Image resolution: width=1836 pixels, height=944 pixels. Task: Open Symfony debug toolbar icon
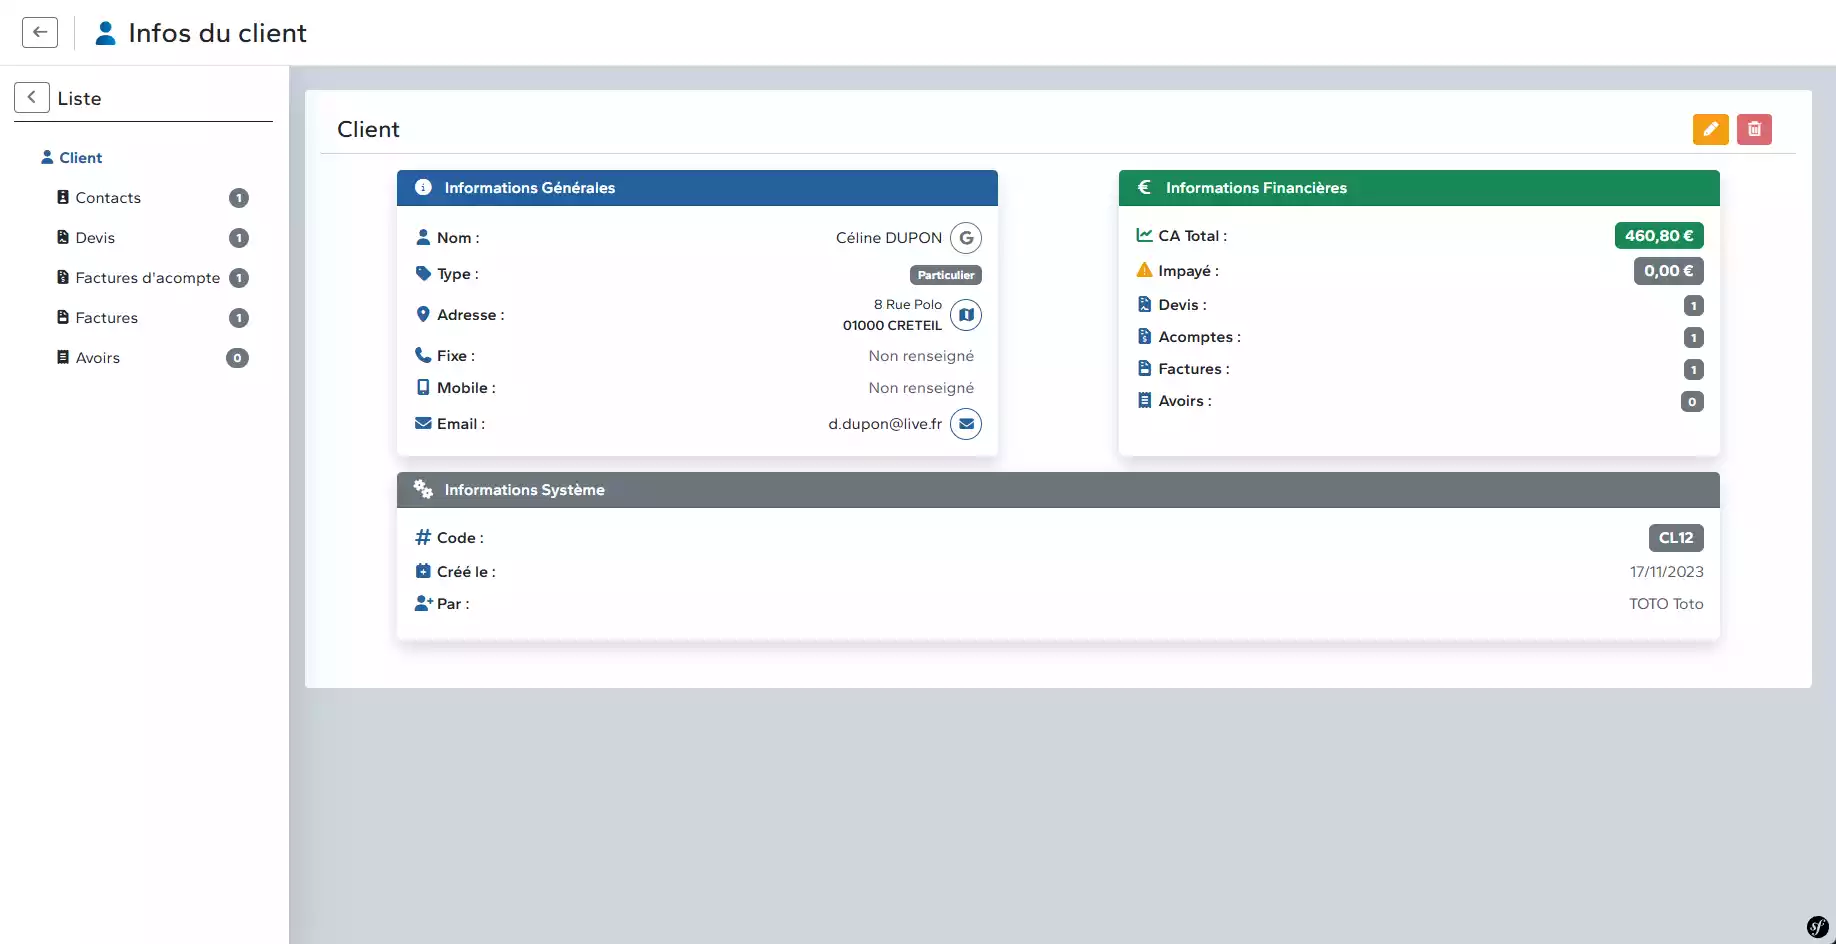pos(1817,926)
